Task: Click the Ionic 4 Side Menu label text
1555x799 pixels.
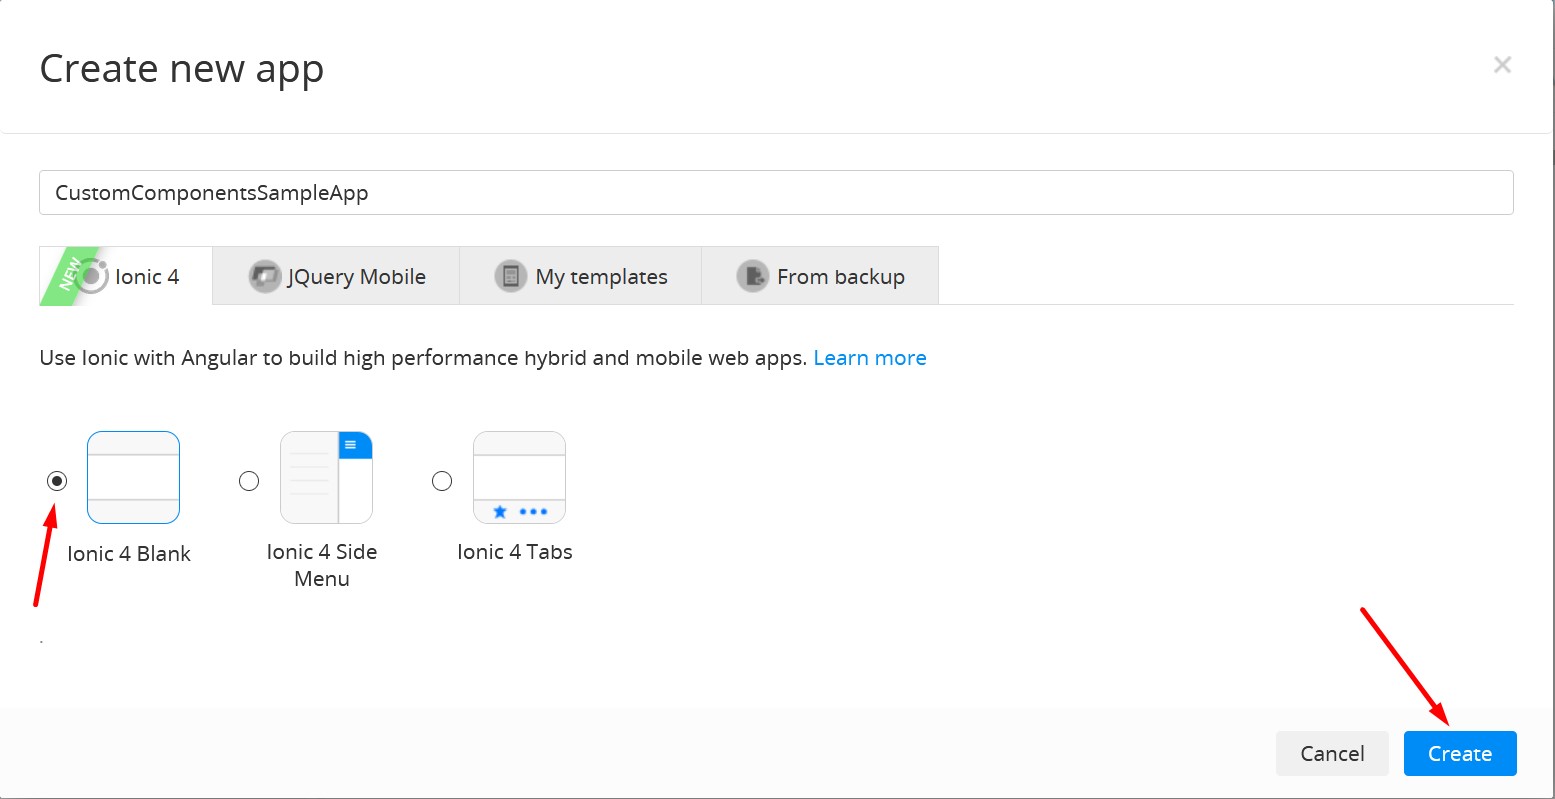Action: [322, 565]
